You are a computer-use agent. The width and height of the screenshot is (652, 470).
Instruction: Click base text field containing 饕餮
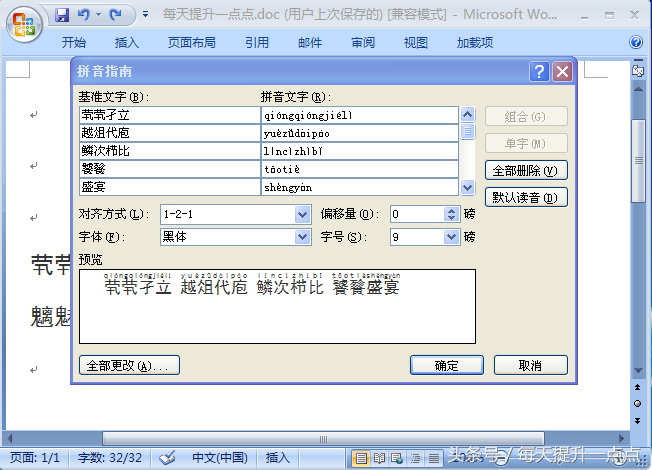click(170, 169)
